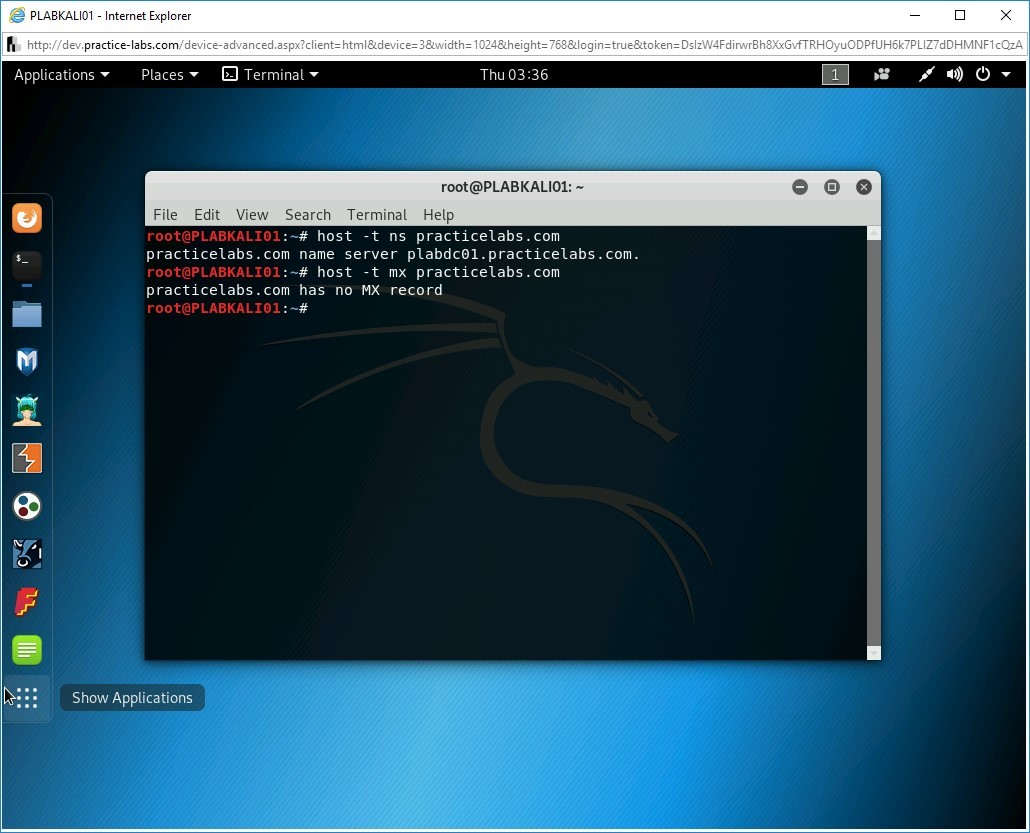Open the power system menu arrow
This screenshot has width=1030, height=833.
1005,75
